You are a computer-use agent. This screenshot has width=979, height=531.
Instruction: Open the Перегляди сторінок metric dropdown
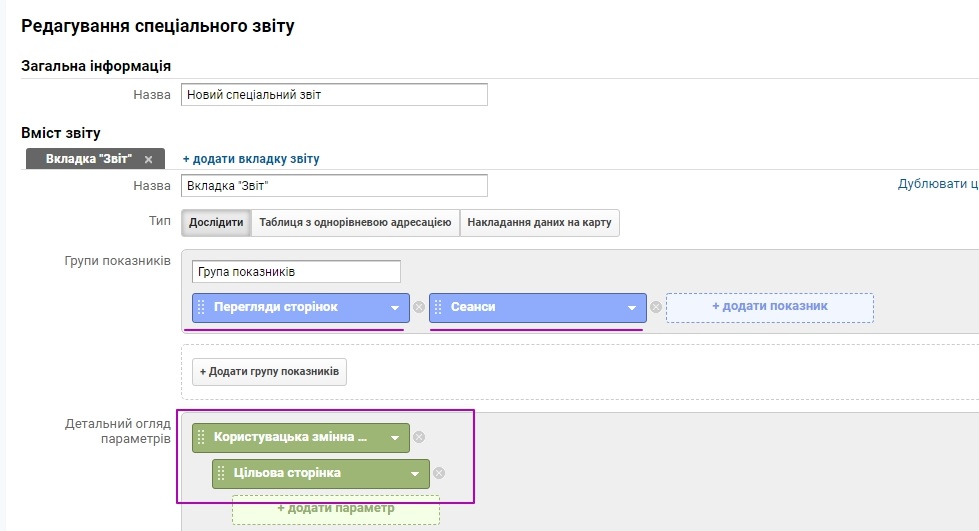click(x=395, y=308)
